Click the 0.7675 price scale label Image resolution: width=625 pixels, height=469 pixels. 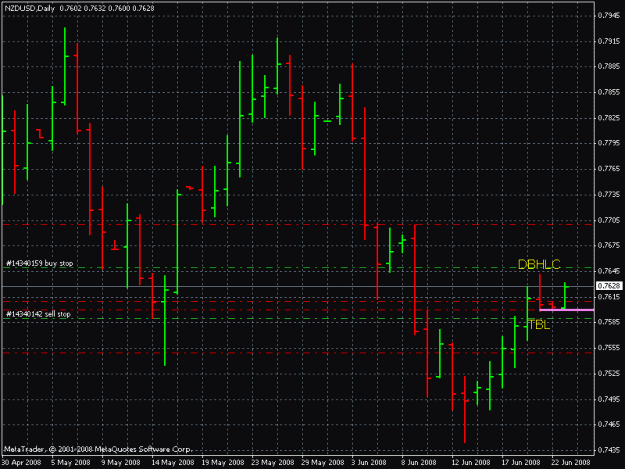(609, 245)
